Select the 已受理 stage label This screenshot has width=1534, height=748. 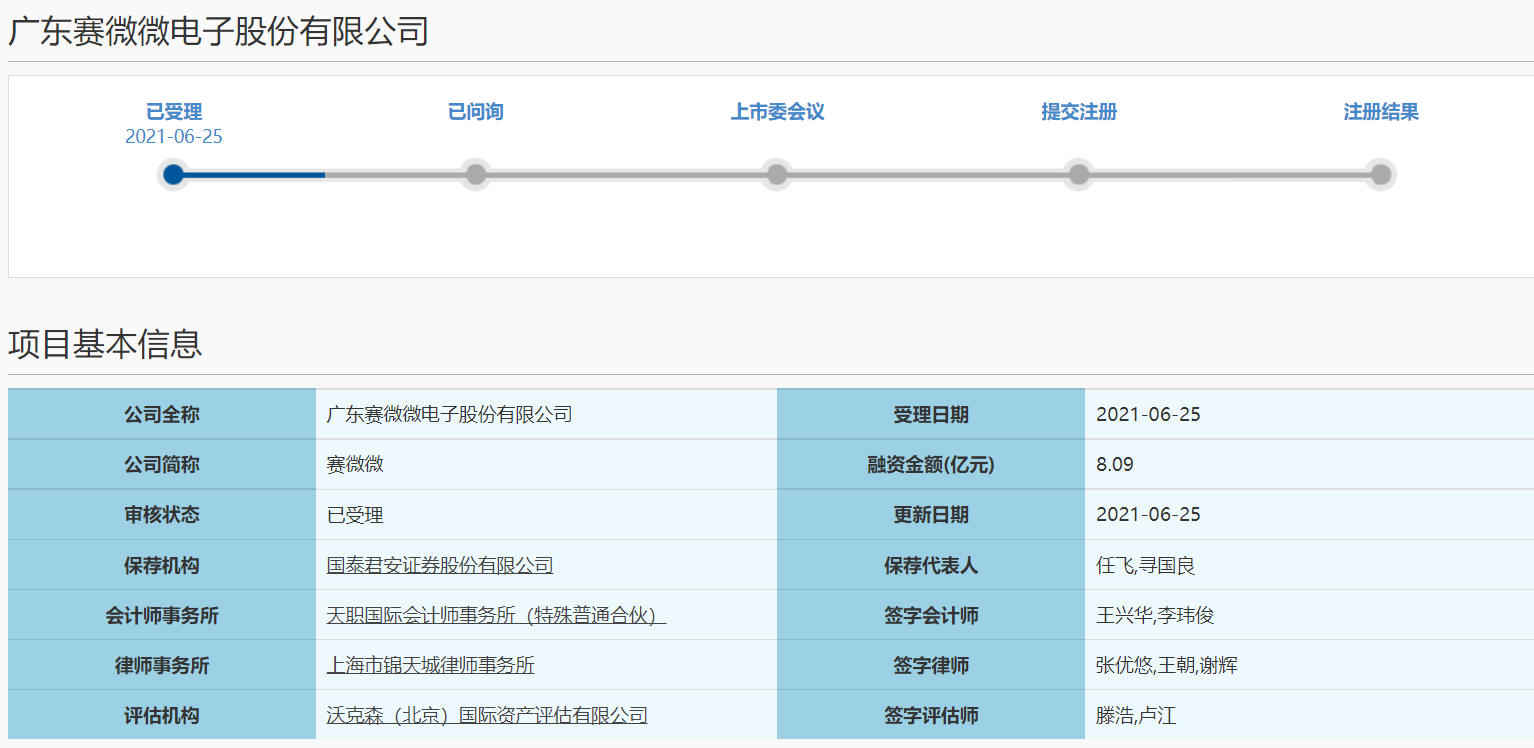(174, 112)
